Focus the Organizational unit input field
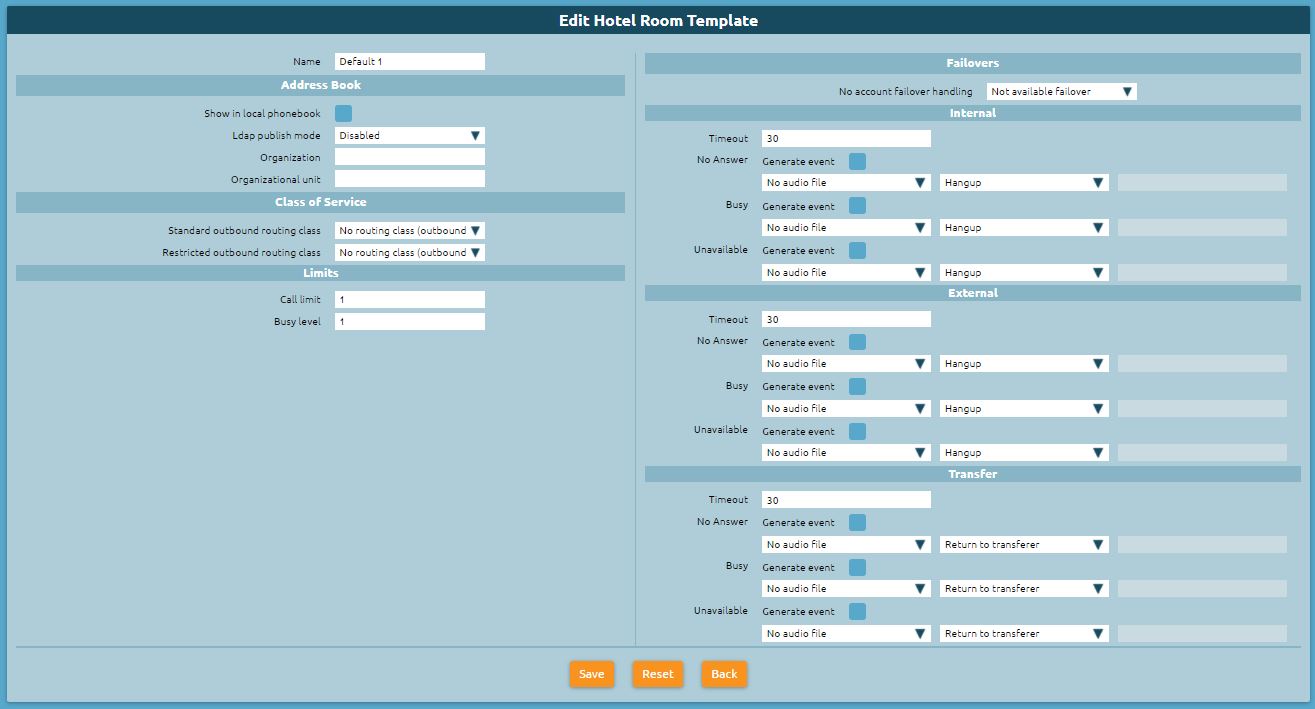Viewport: 1315px width, 709px height. tap(410, 179)
